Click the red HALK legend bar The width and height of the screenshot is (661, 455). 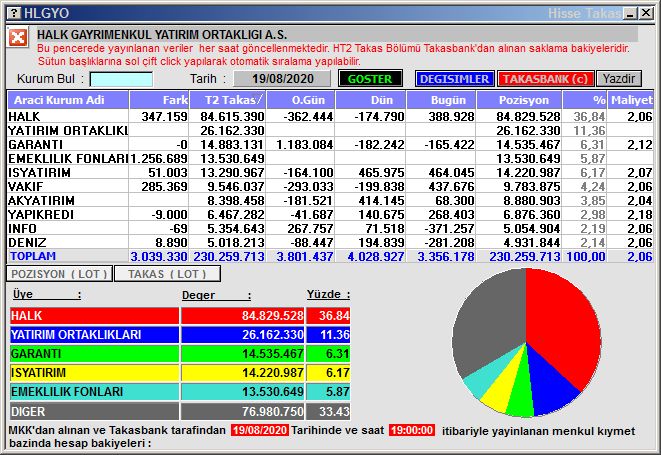click(x=94, y=315)
